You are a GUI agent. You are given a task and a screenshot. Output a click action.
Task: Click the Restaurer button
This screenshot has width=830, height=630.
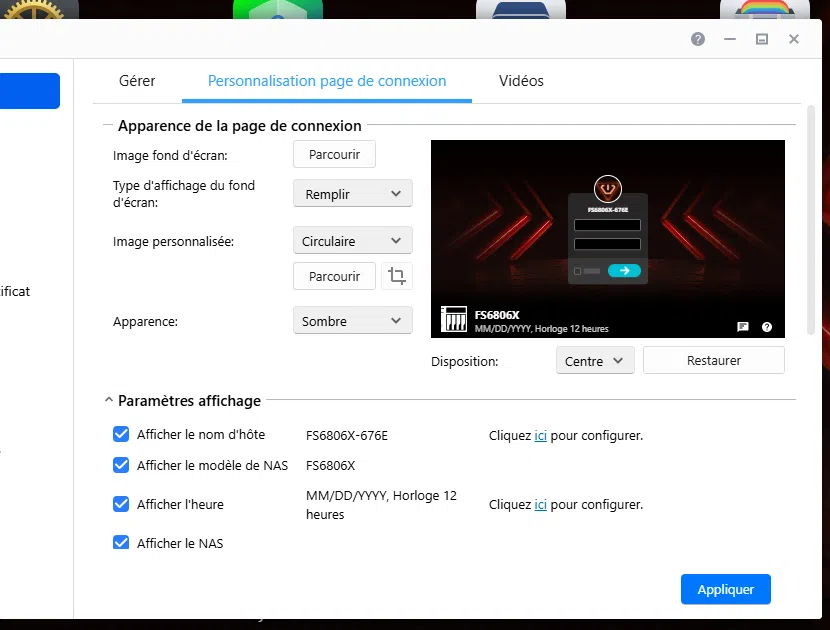[x=714, y=361]
